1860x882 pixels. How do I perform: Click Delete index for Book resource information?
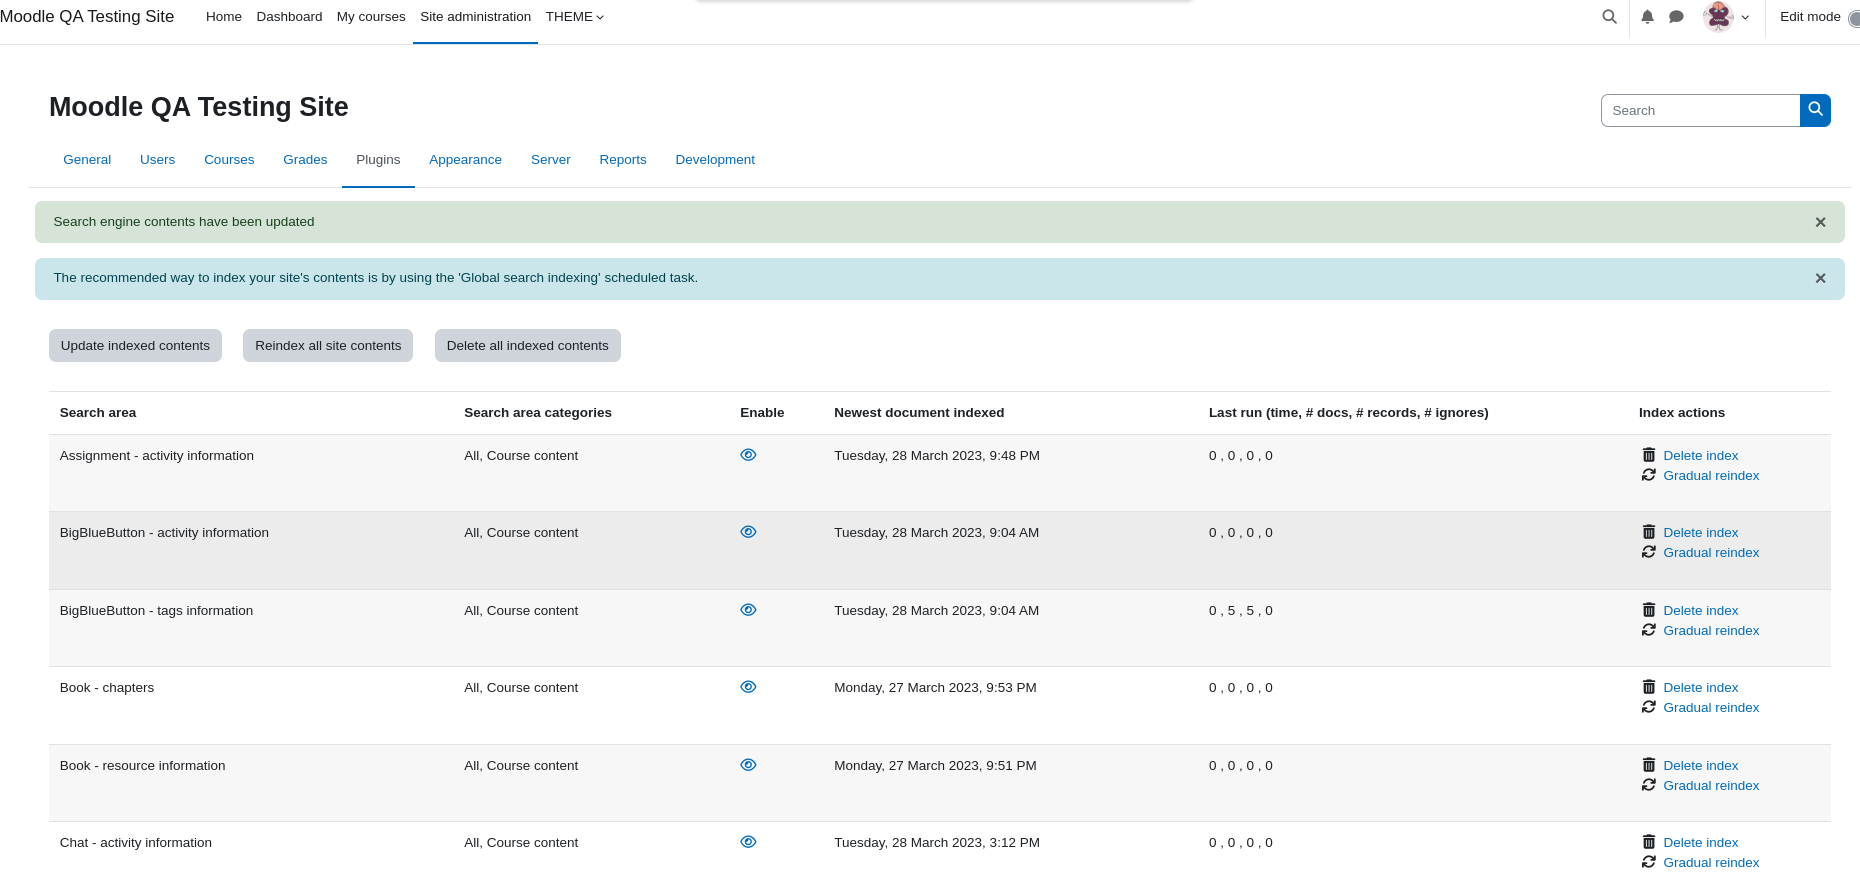1701,766
